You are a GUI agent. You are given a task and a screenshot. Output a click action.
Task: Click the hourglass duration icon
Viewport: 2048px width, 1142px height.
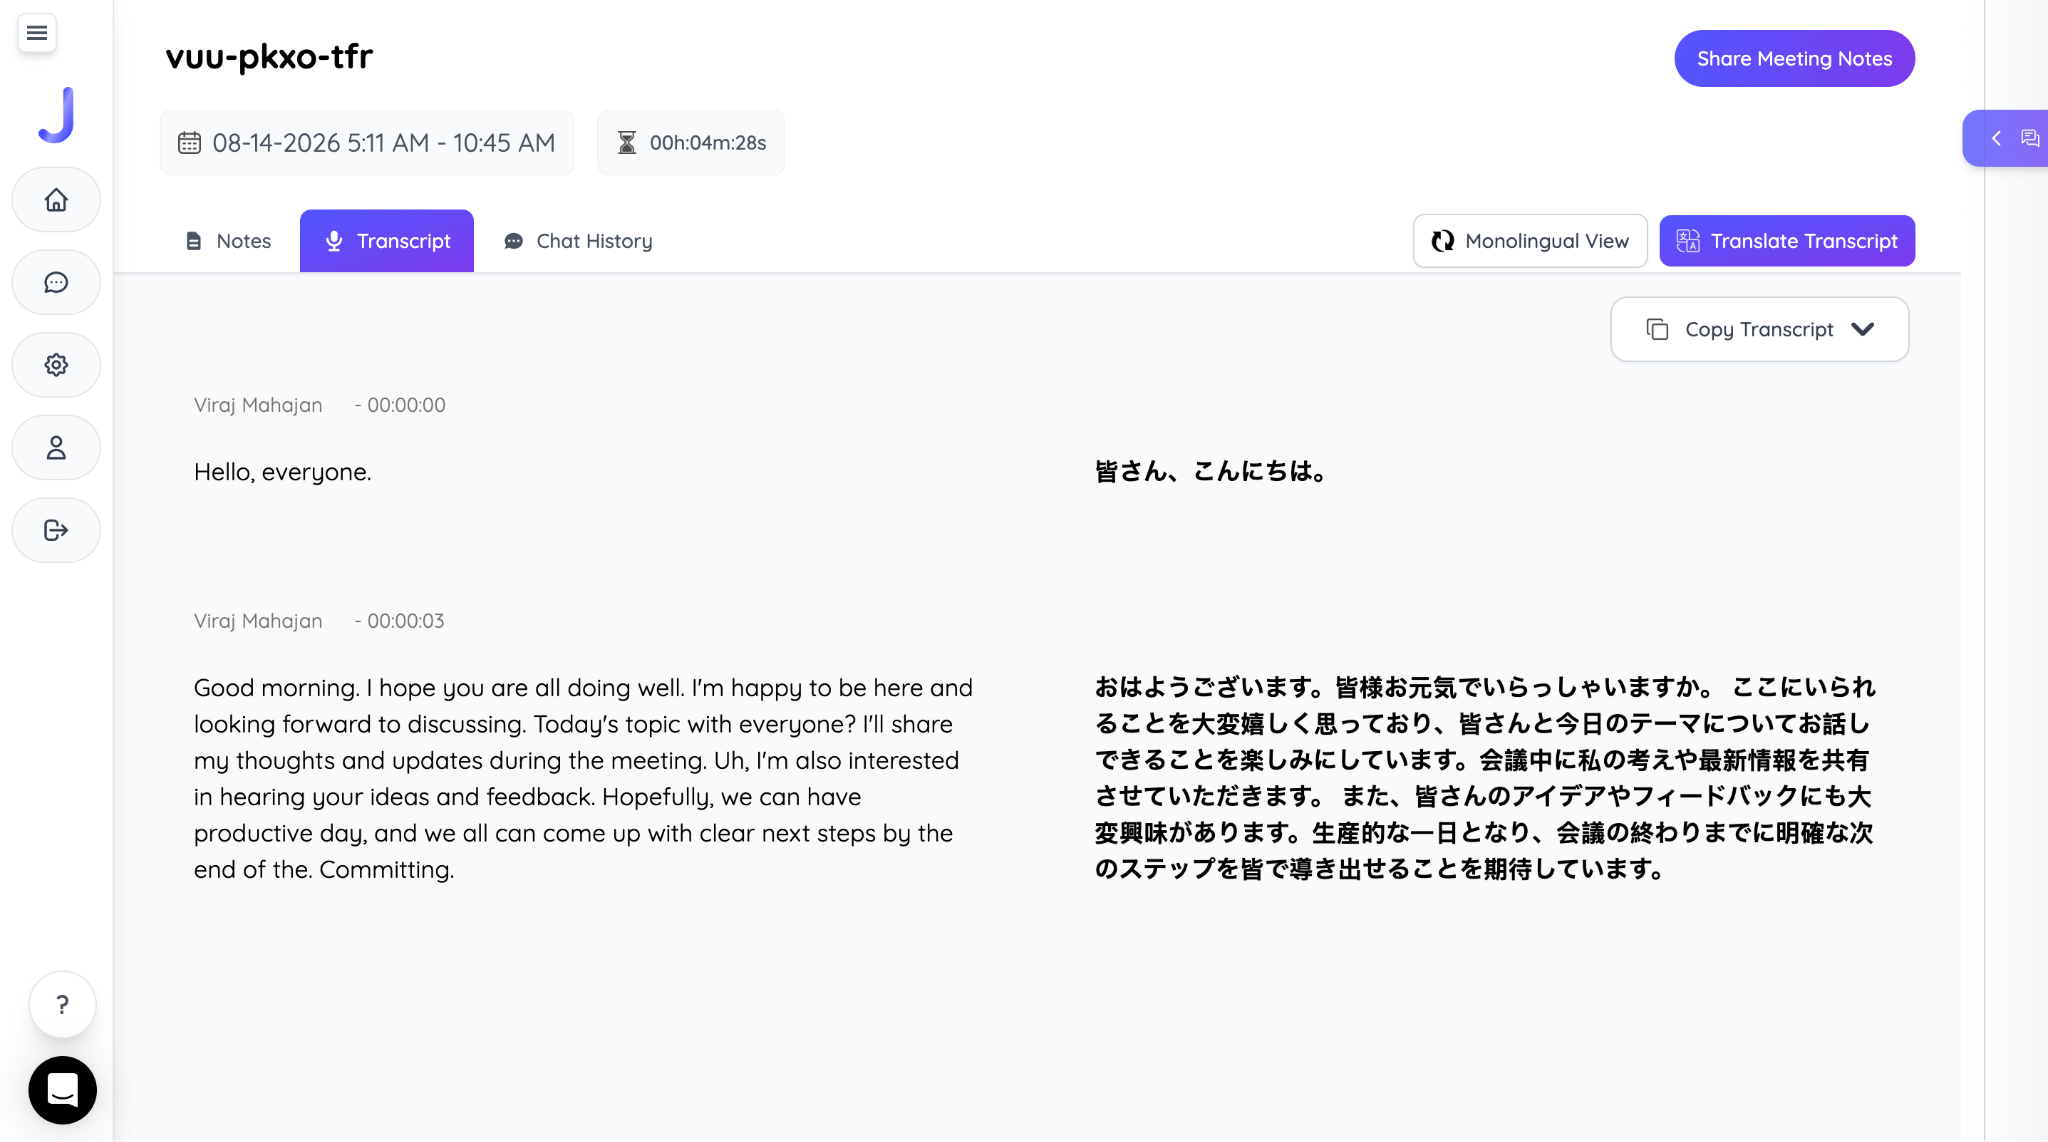coord(627,143)
